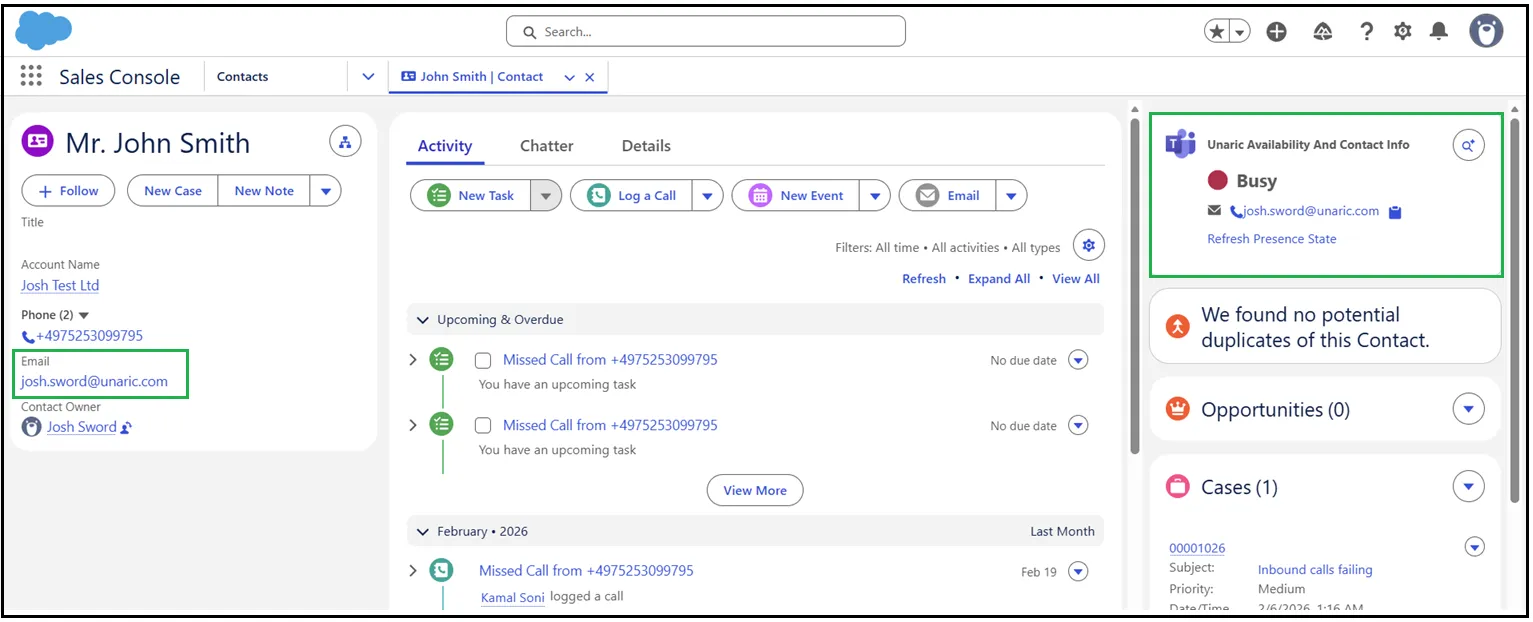This screenshot has width=1533, height=622.
Task: Click in the global Search field
Action: tap(706, 31)
